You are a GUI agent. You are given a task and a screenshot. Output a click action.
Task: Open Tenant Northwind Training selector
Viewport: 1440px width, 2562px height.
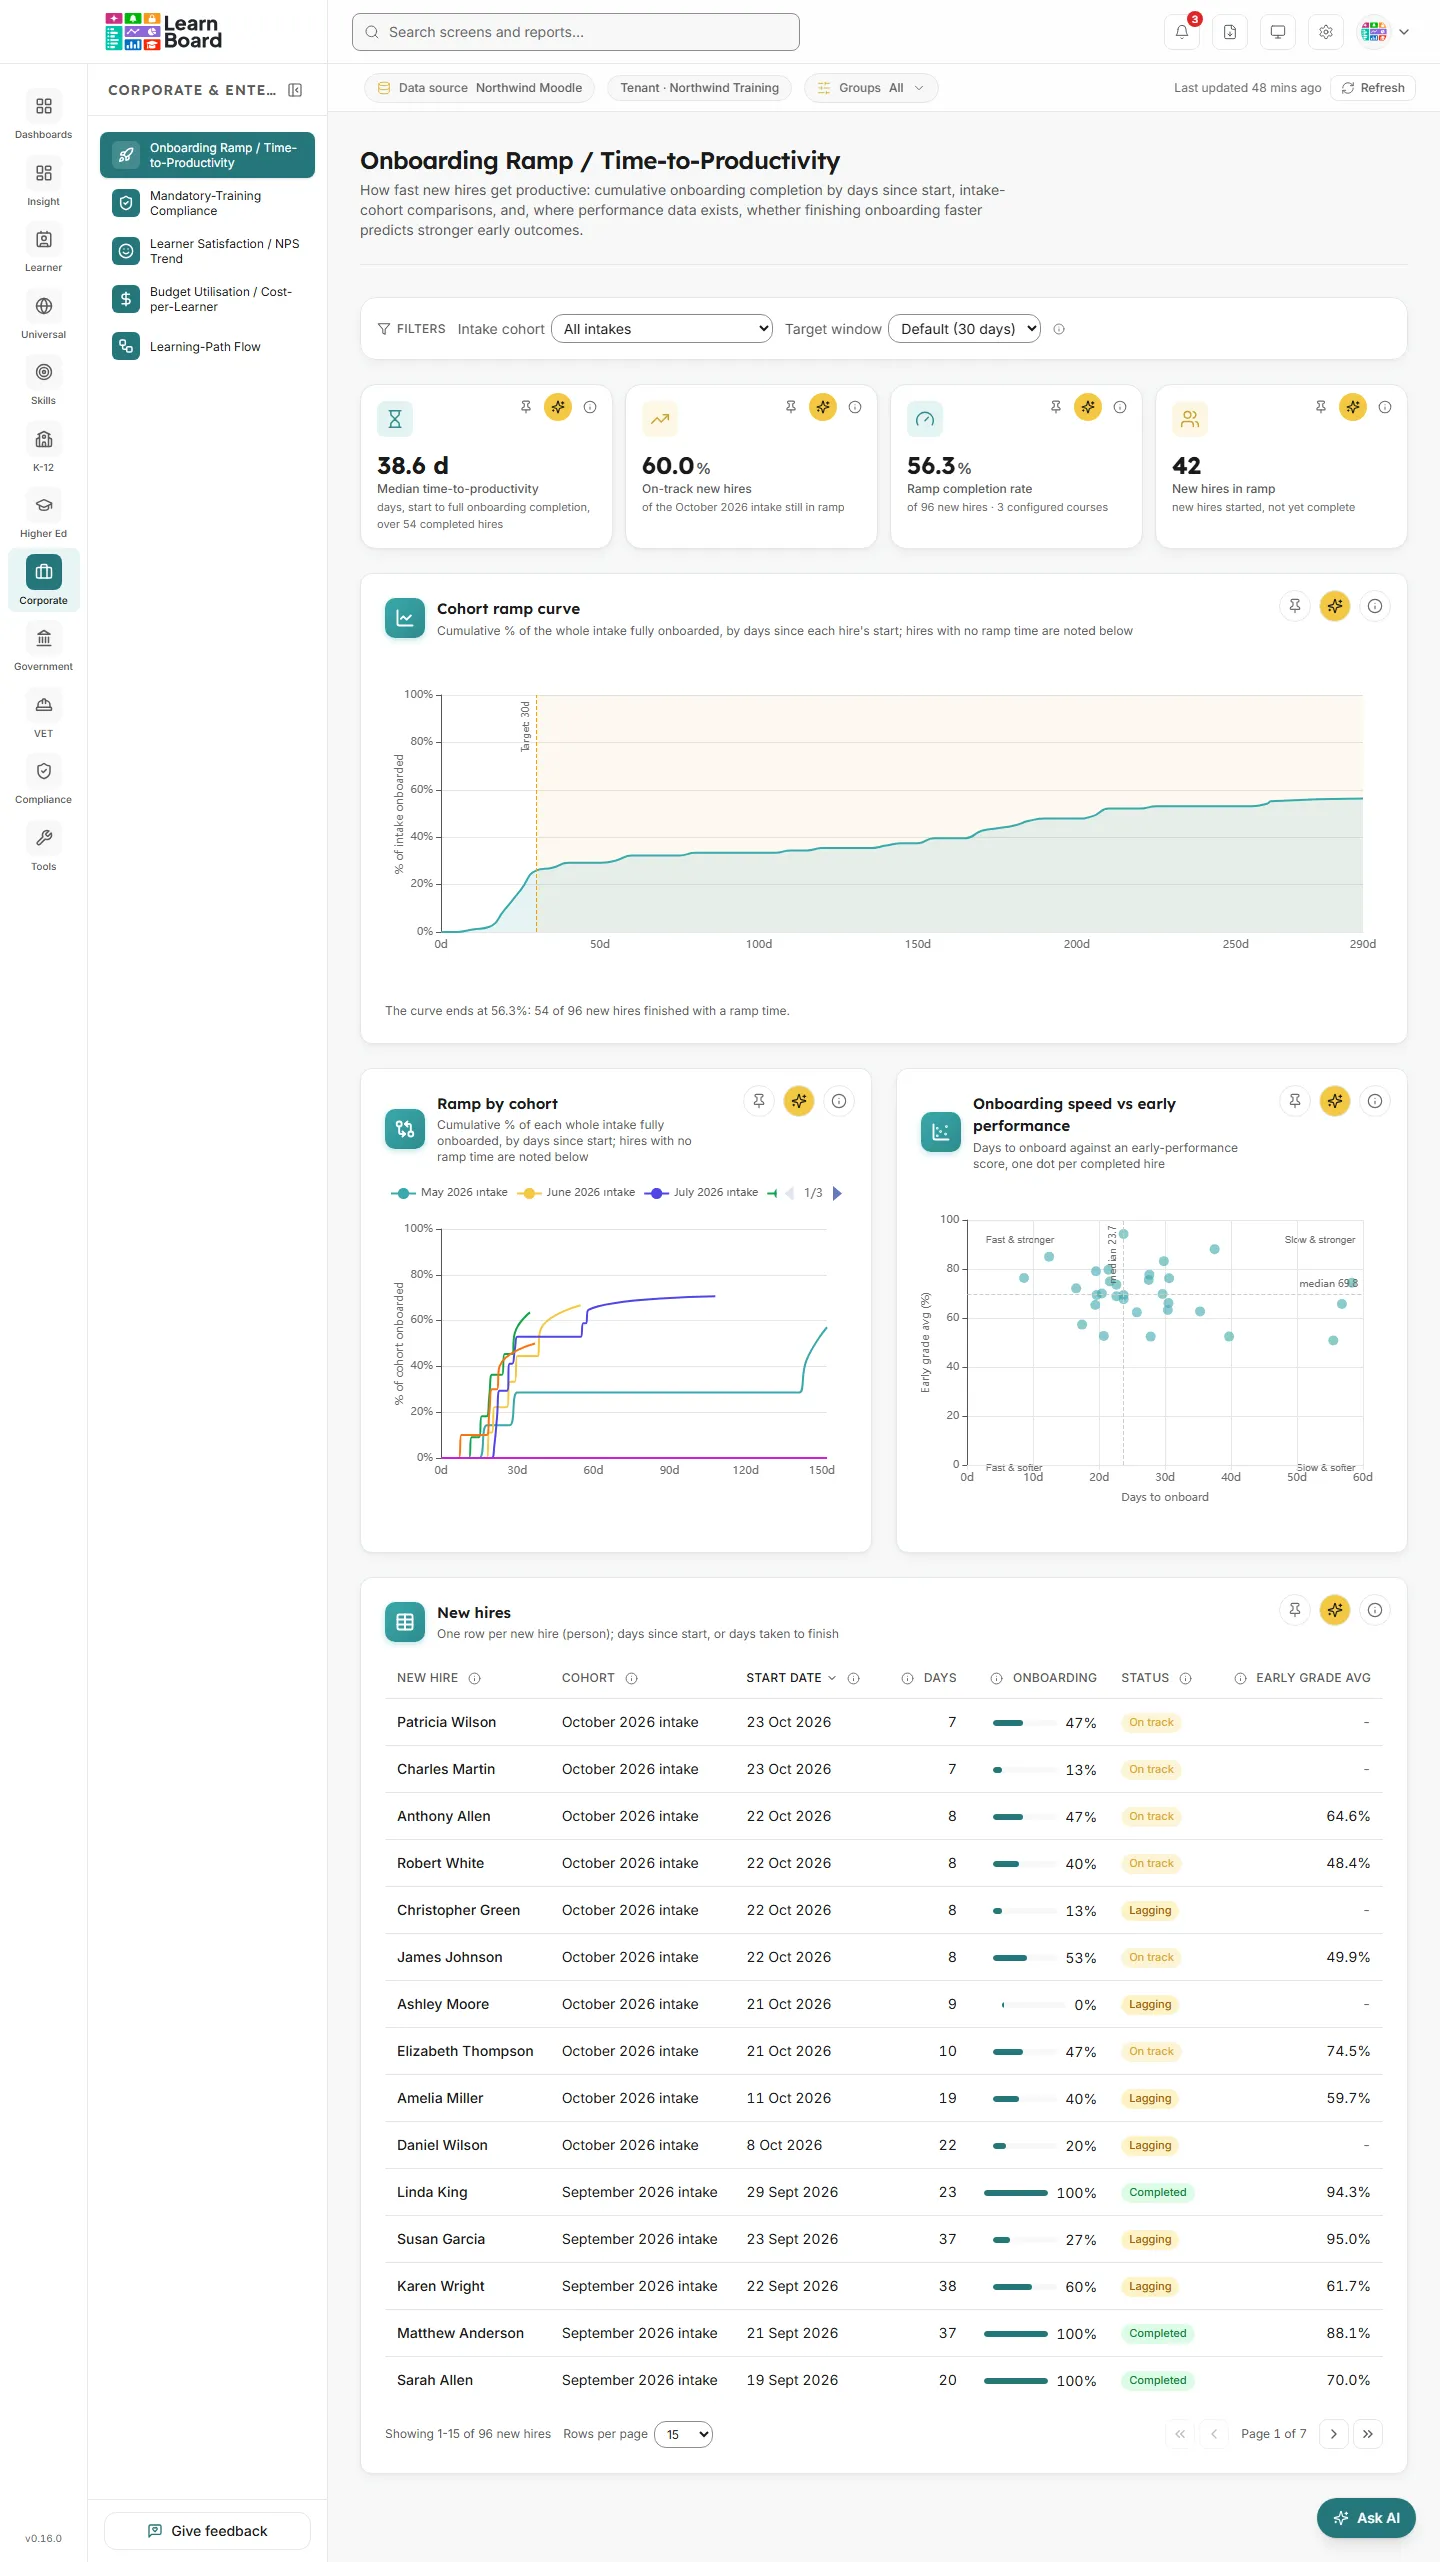tap(699, 88)
